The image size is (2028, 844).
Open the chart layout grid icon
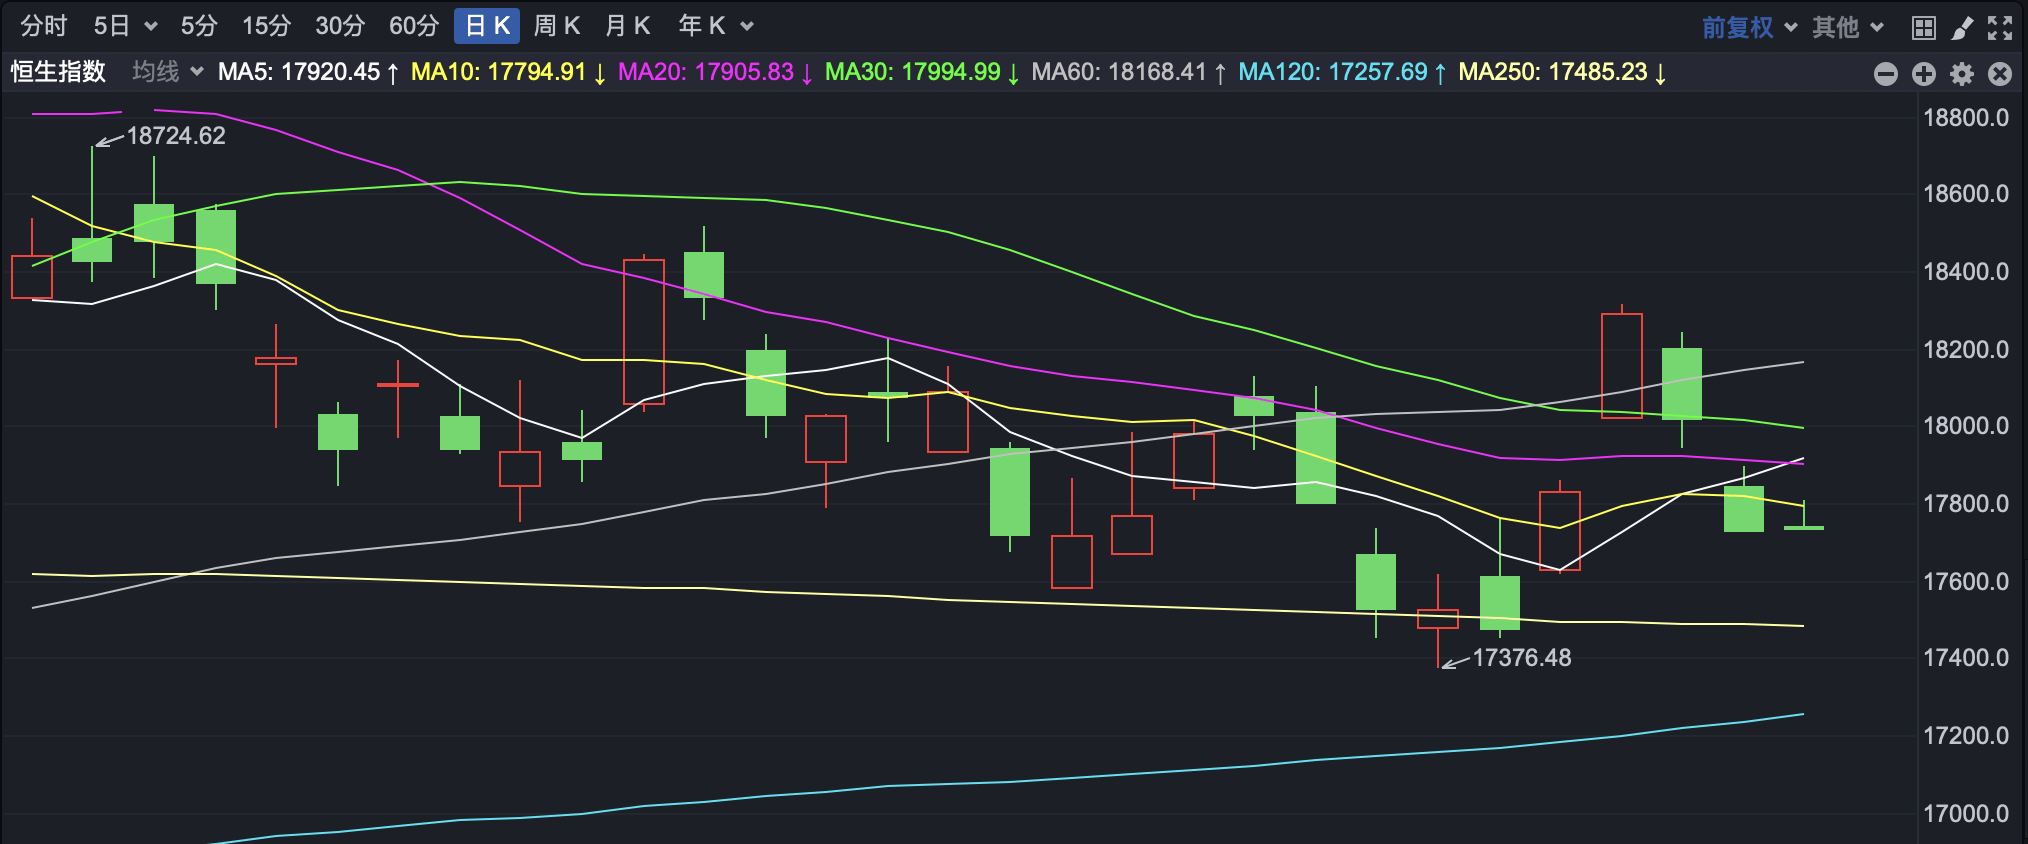coord(1923,27)
